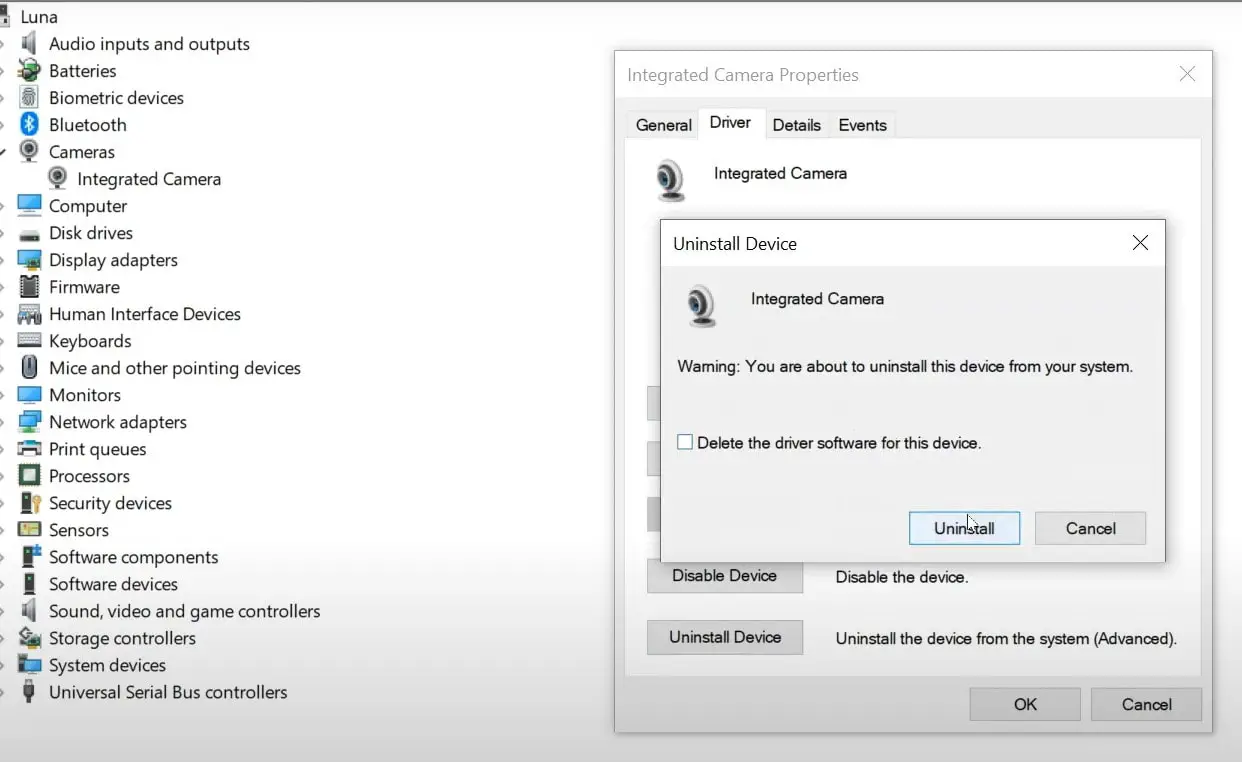Select the Cameras category label
1242x762 pixels.
pyautogui.click(x=82, y=152)
